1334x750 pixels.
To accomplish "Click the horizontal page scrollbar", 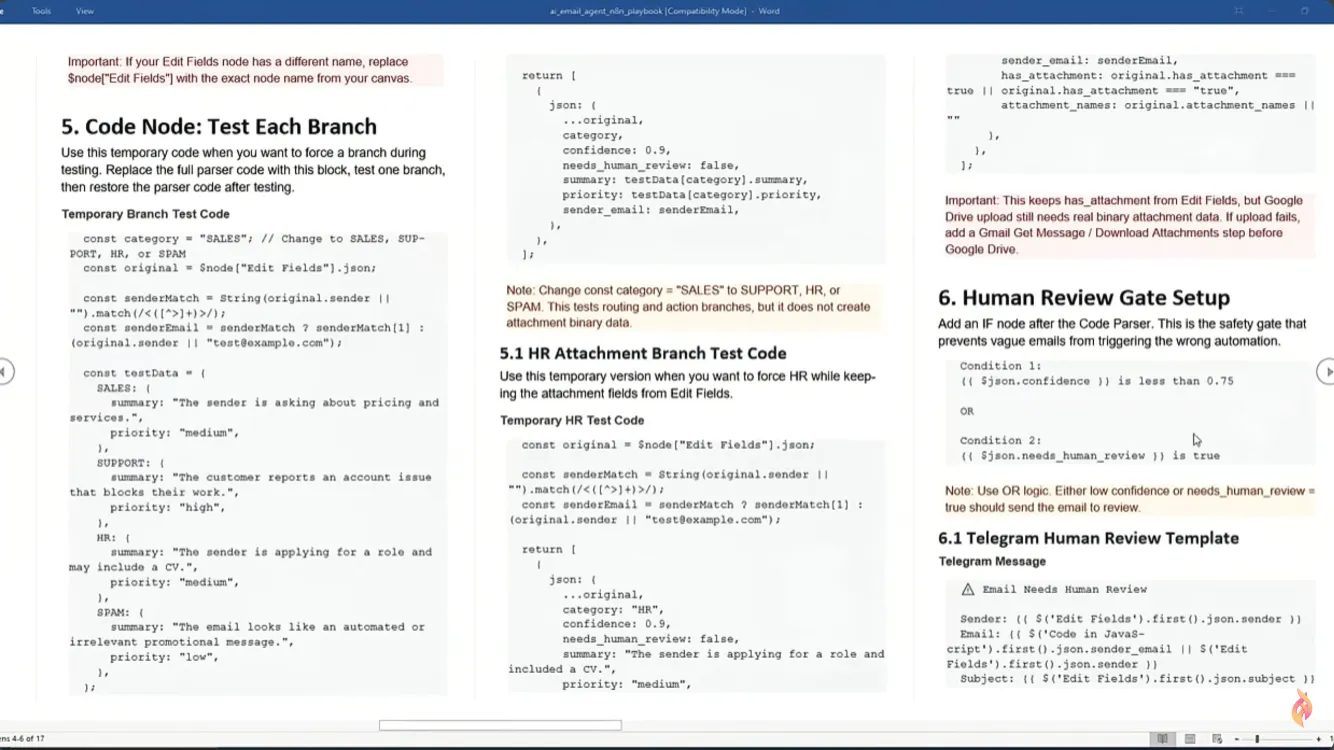I will point(500,725).
